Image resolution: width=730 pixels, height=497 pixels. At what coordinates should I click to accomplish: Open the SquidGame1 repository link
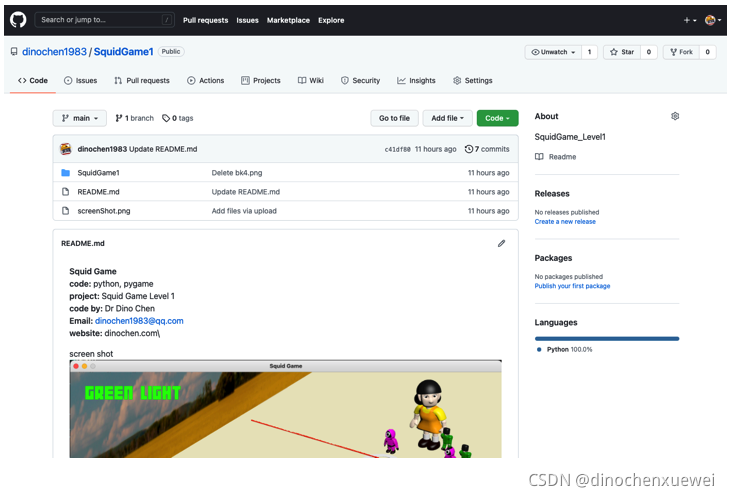pyautogui.click(x=123, y=52)
